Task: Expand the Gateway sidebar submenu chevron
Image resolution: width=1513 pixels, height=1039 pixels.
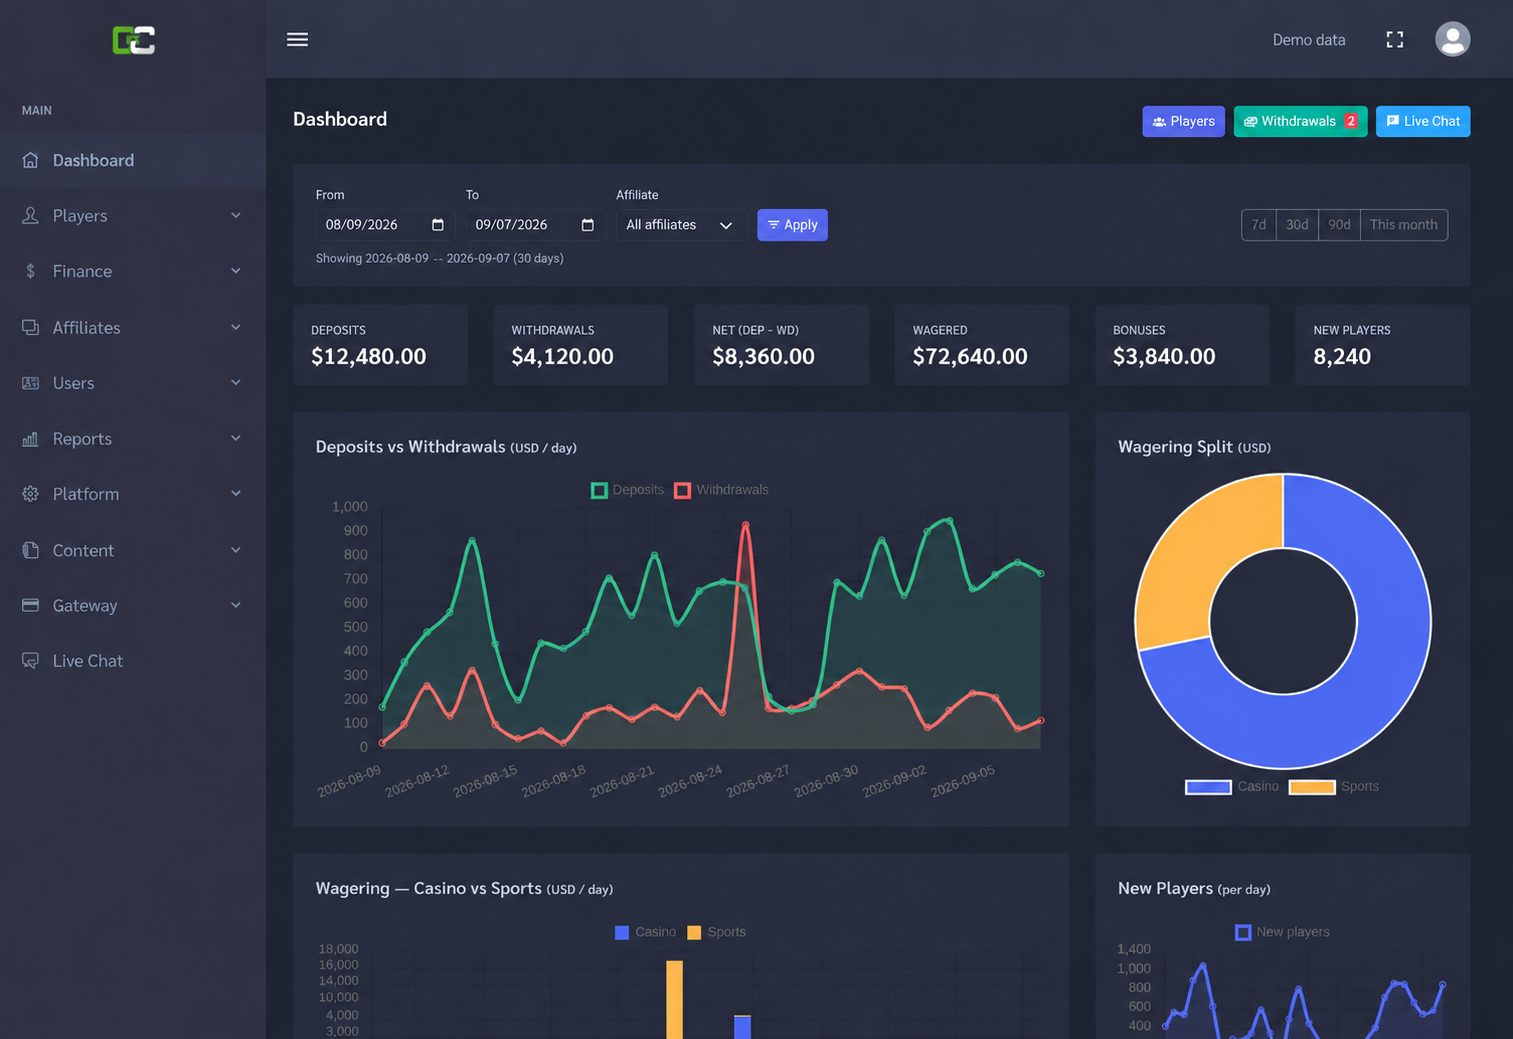Action: coord(236,605)
